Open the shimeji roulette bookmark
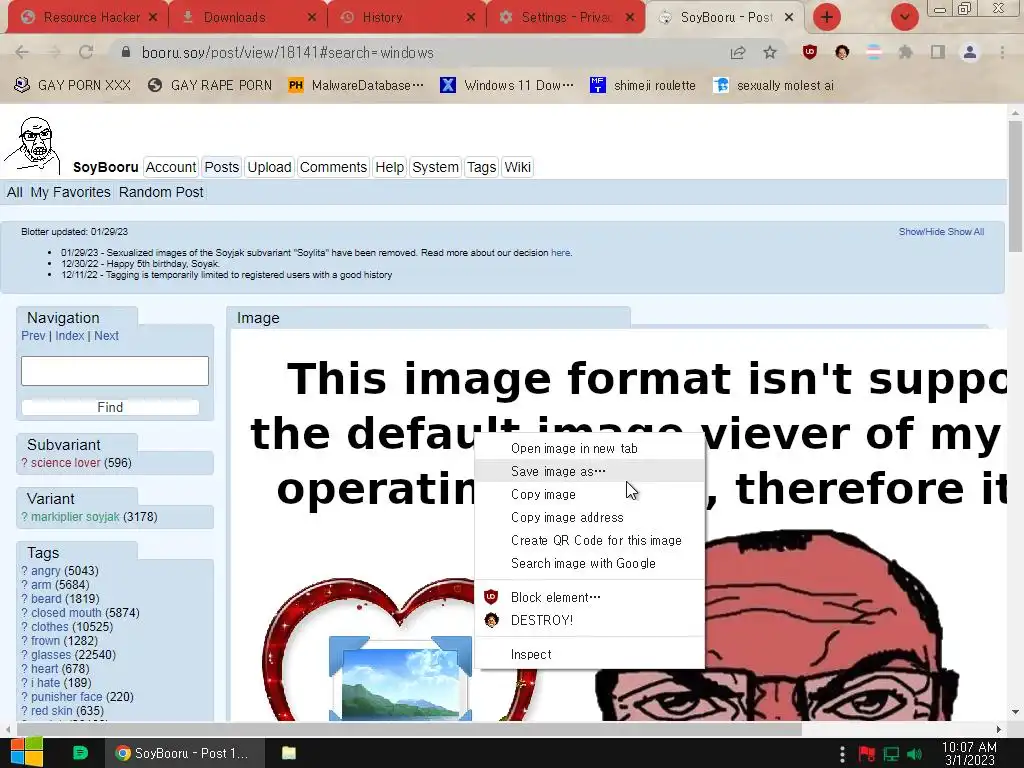Image resolution: width=1024 pixels, height=768 pixels. coord(643,86)
